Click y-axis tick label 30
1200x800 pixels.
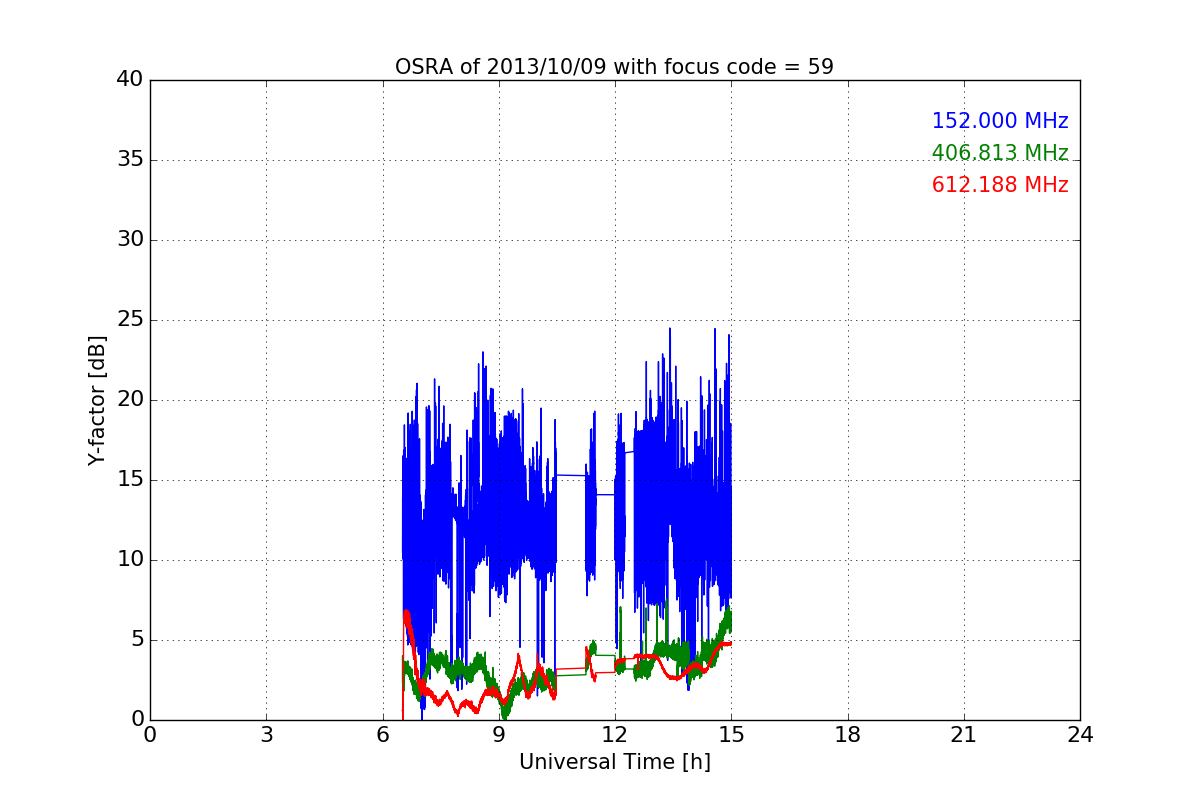point(130,240)
